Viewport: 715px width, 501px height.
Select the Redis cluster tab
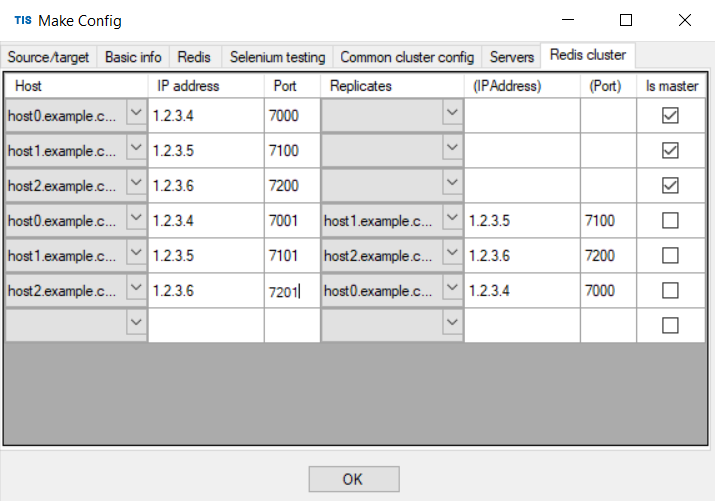[588, 55]
